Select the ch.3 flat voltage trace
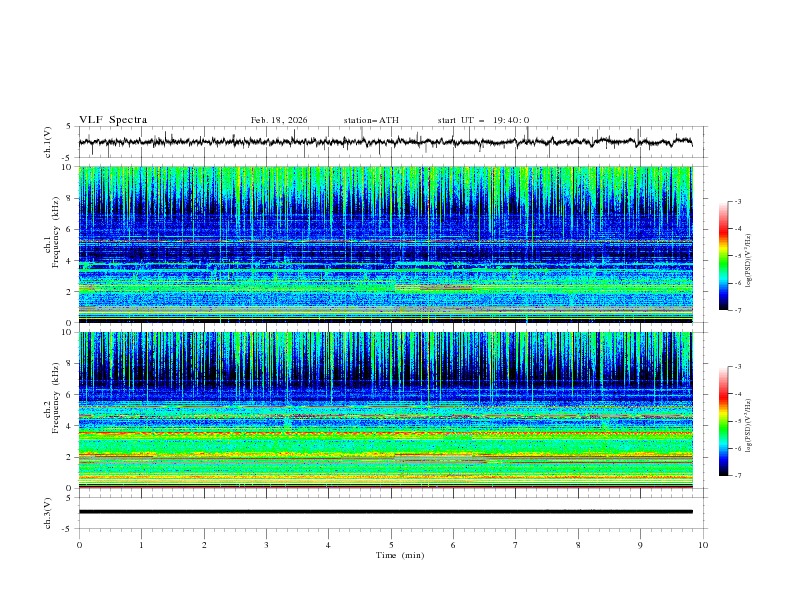The width and height of the screenshot is (792, 612). 385,512
